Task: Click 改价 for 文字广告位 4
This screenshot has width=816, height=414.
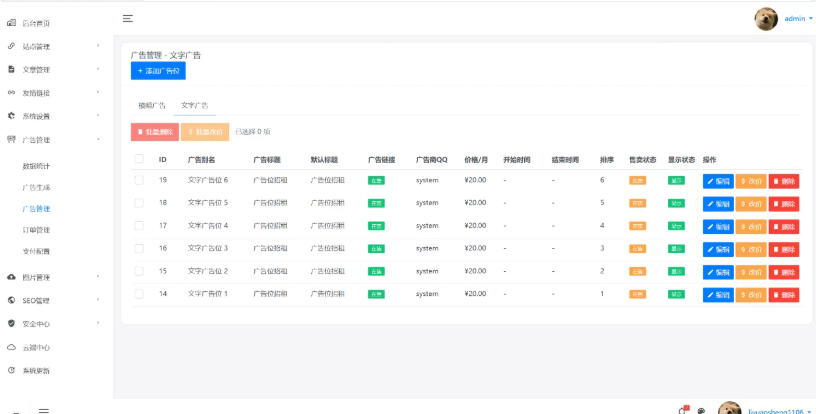Action: coord(751,227)
